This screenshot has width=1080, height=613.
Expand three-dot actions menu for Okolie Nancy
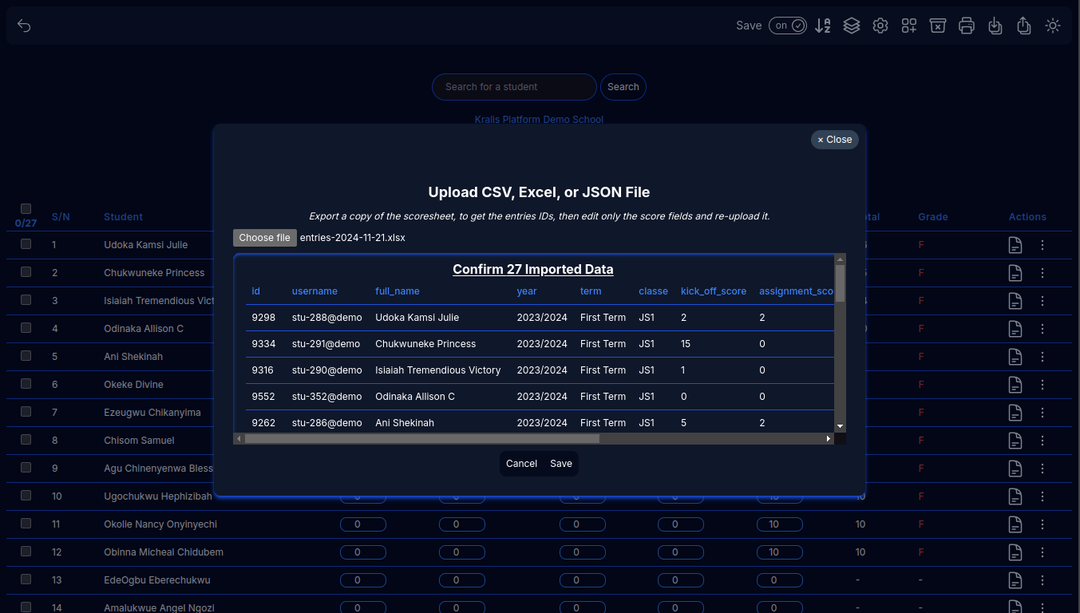[x=1042, y=524]
